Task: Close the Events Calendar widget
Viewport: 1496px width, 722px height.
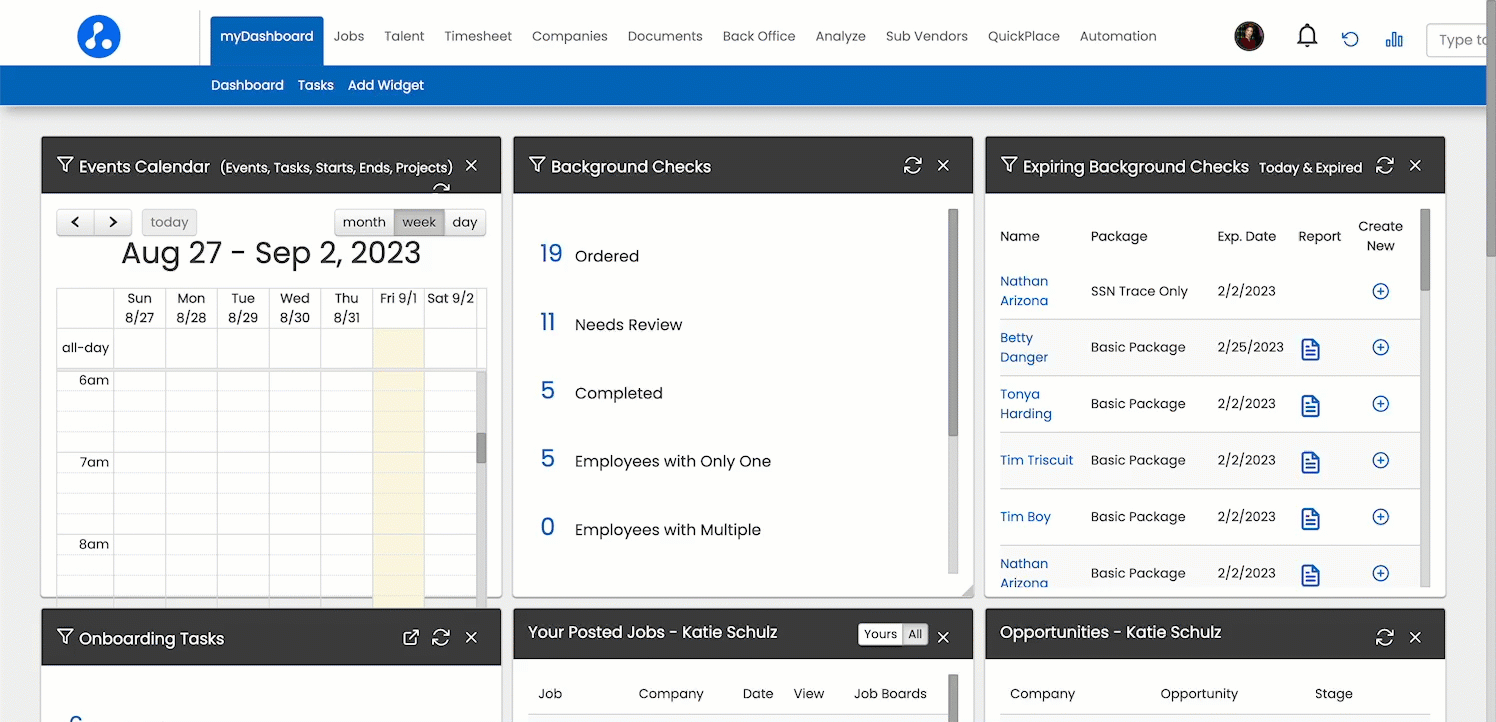Action: 471,166
